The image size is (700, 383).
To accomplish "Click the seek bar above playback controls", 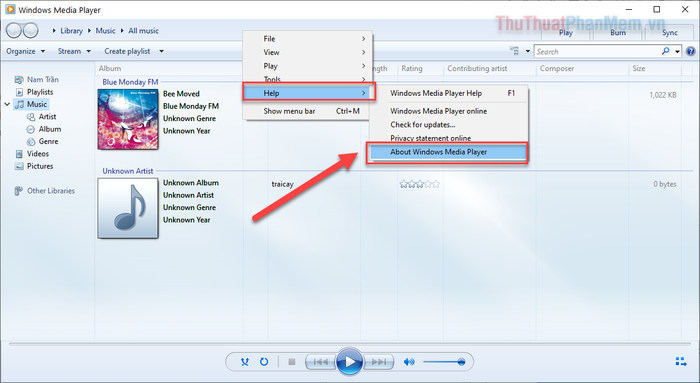I will (350, 344).
